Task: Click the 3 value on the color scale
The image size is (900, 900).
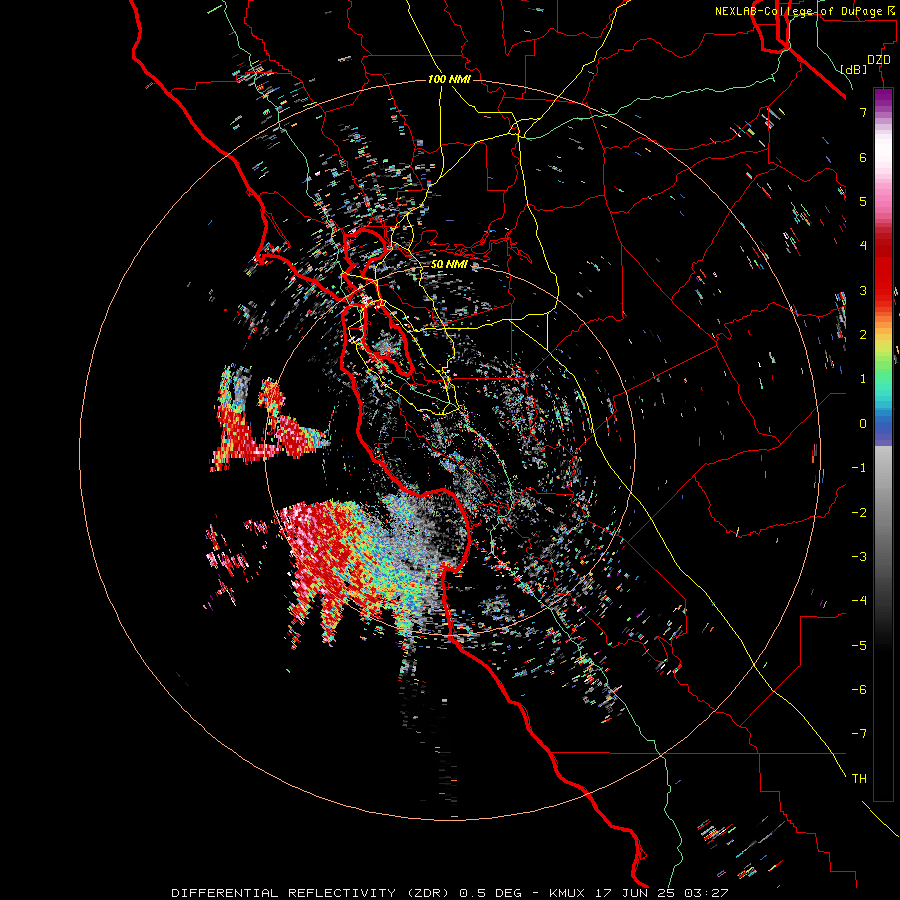Action: tap(863, 290)
